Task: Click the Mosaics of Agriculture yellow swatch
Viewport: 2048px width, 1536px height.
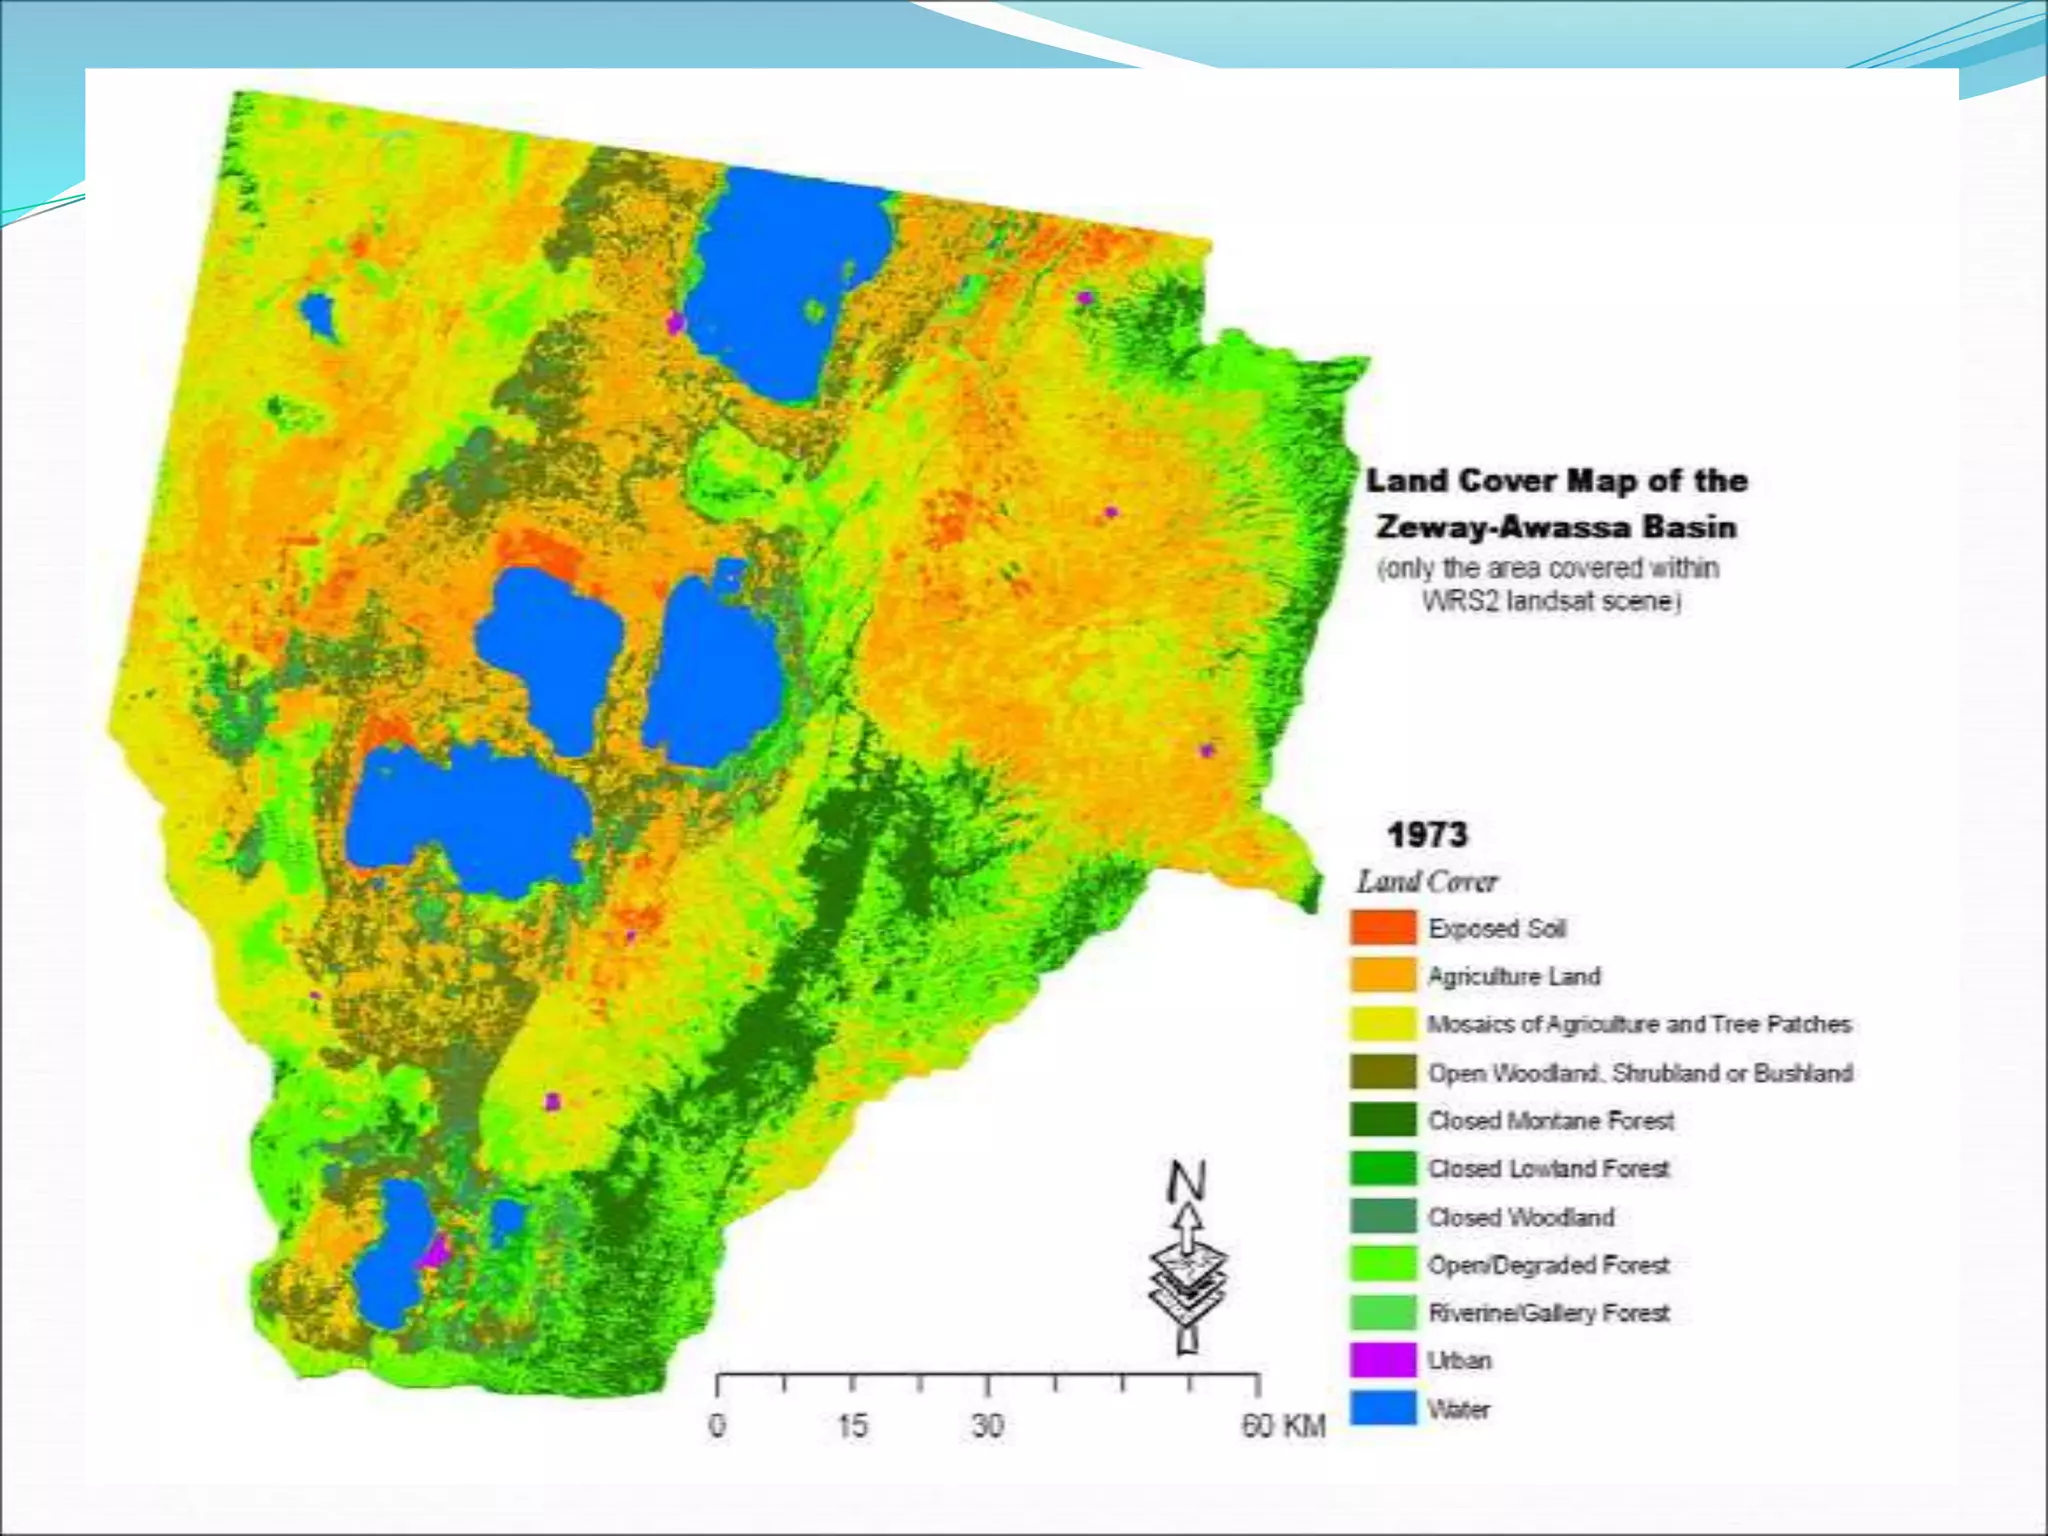Action: (1383, 1023)
